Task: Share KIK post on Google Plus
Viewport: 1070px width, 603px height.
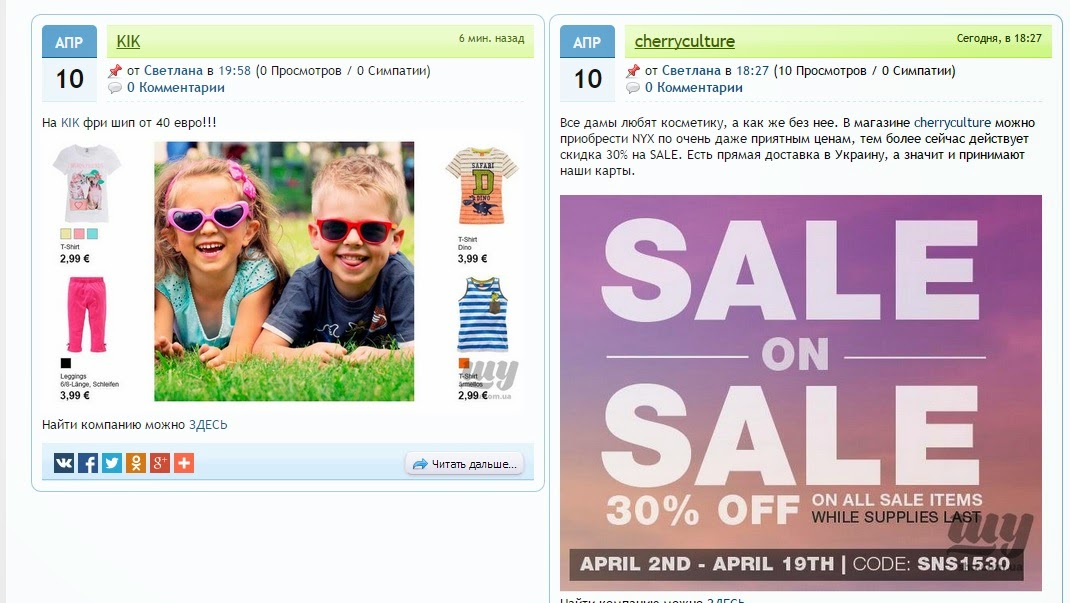Action: pyautogui.click(x=160, y=463)
